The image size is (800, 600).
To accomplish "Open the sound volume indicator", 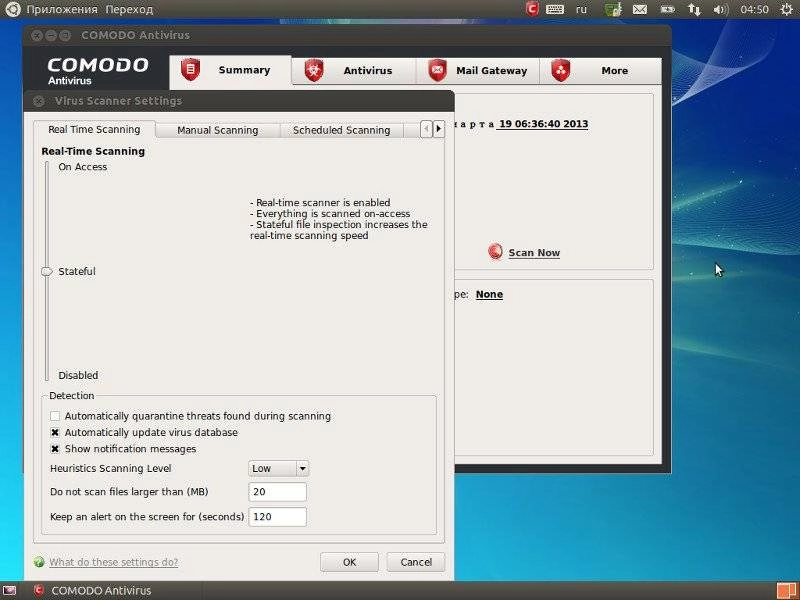I will (720, 9).
